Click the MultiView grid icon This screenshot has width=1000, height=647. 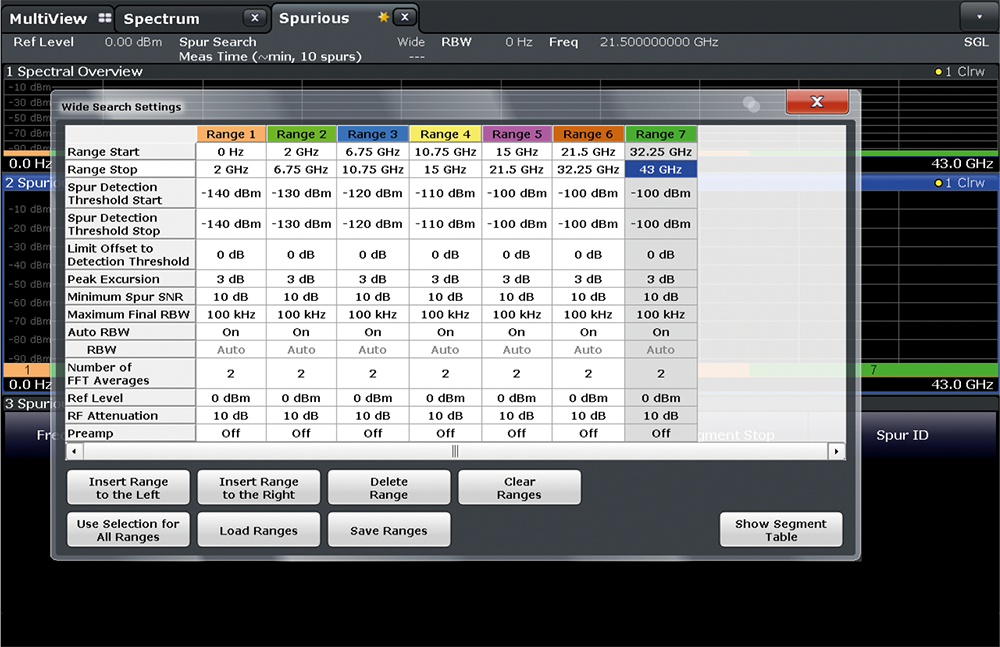coord(105,18)
